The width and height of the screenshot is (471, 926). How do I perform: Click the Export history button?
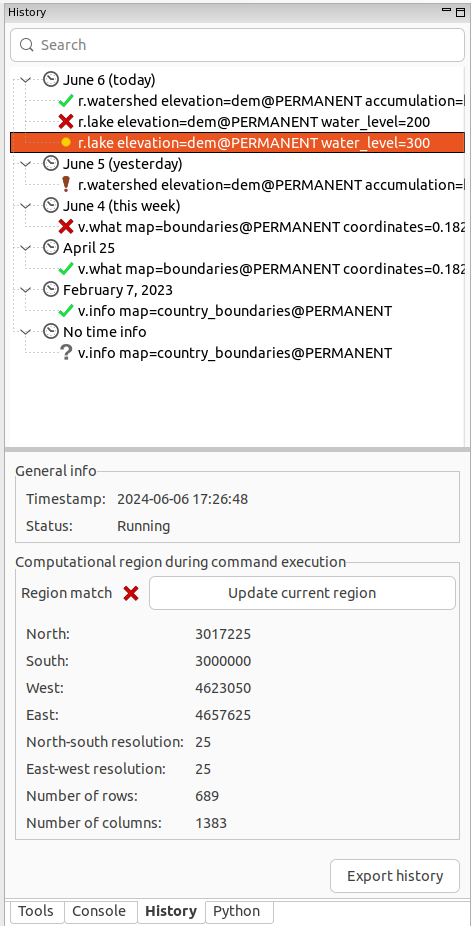(395, 876)
